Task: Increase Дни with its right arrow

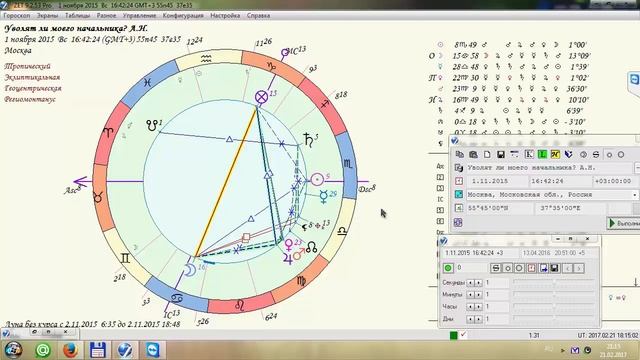Action: tap(478, 319)
